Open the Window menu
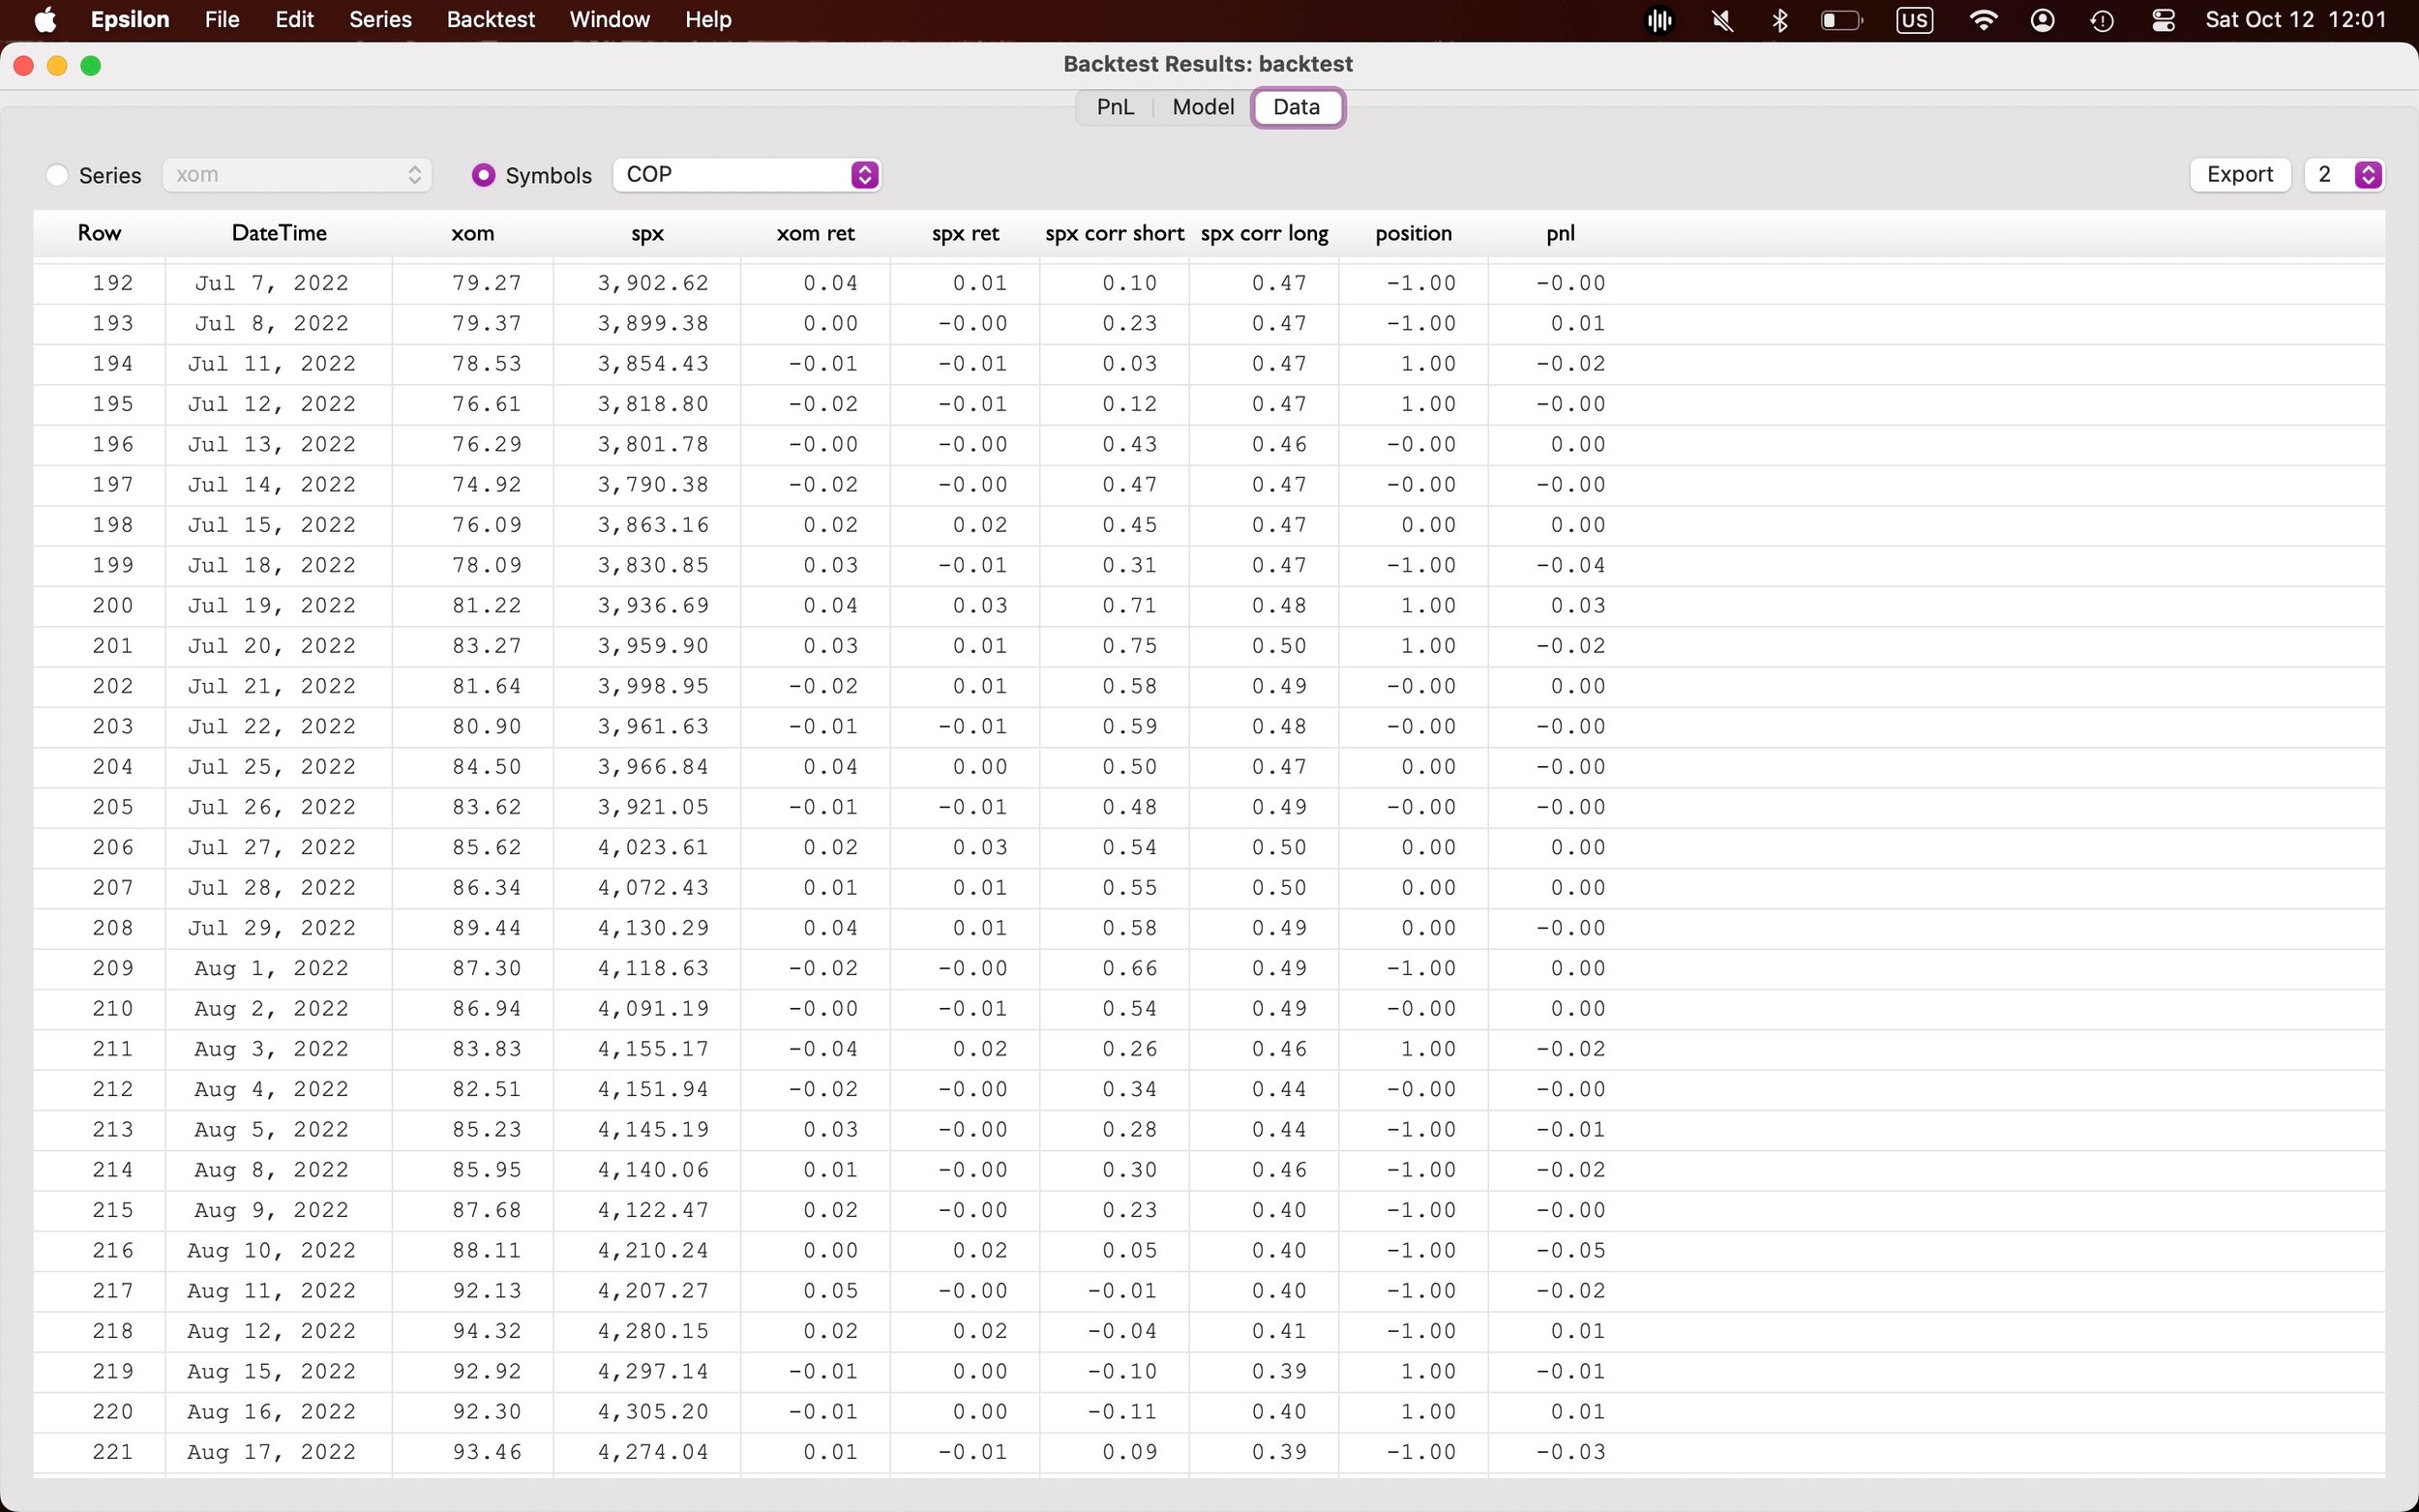 [609, 19]
